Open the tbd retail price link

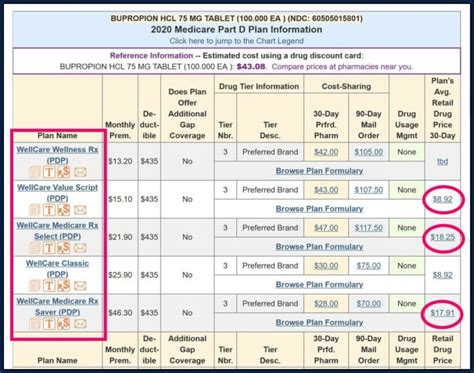click(442, 161)
